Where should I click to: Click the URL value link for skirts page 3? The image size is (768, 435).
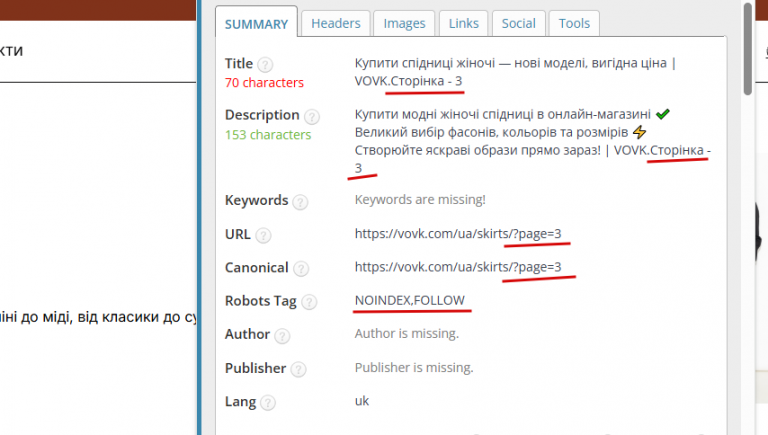click(x=458, y=234)
